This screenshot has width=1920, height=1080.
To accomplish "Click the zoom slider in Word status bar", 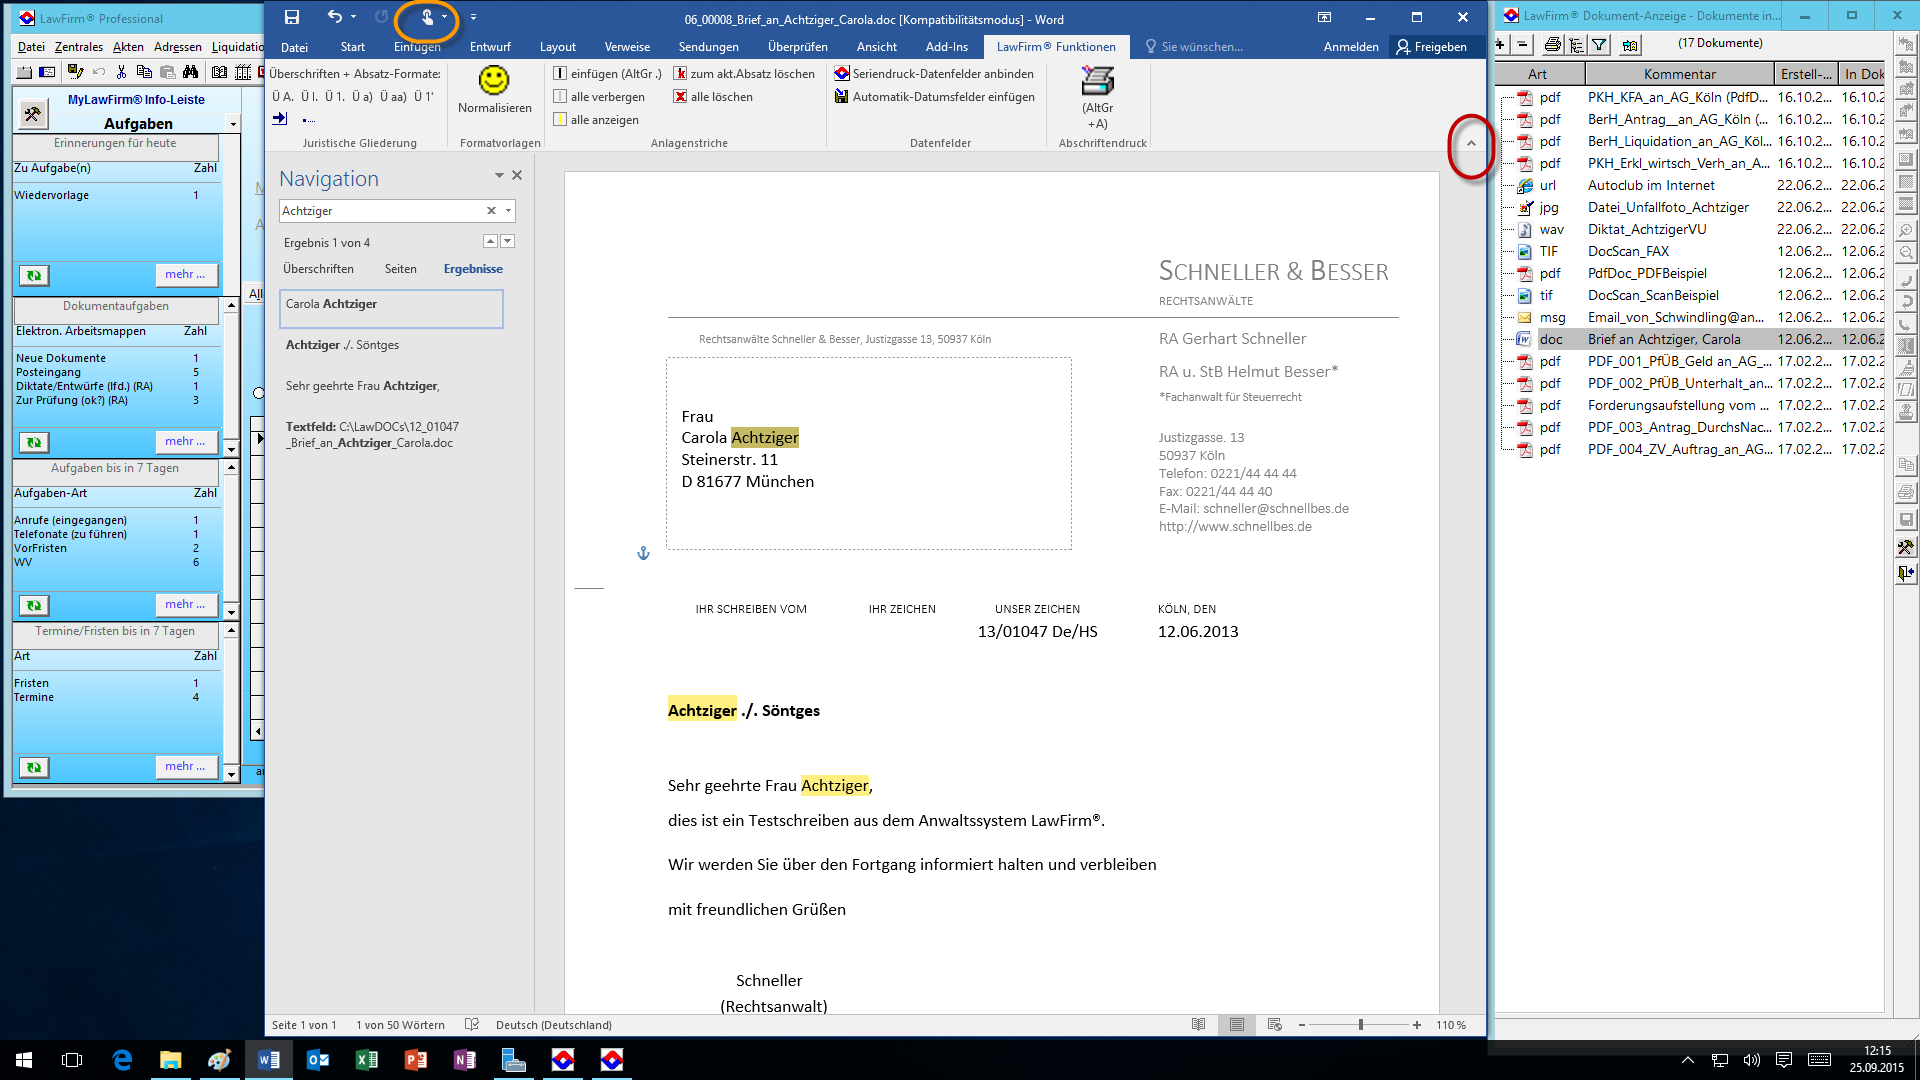I will (x=1360, y=1025).
